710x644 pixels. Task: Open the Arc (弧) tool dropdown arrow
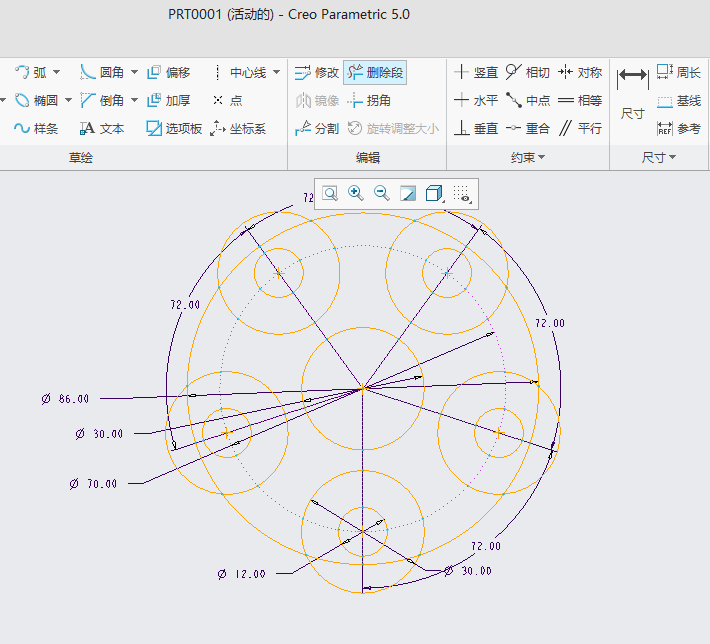click(x=57, y=72)
